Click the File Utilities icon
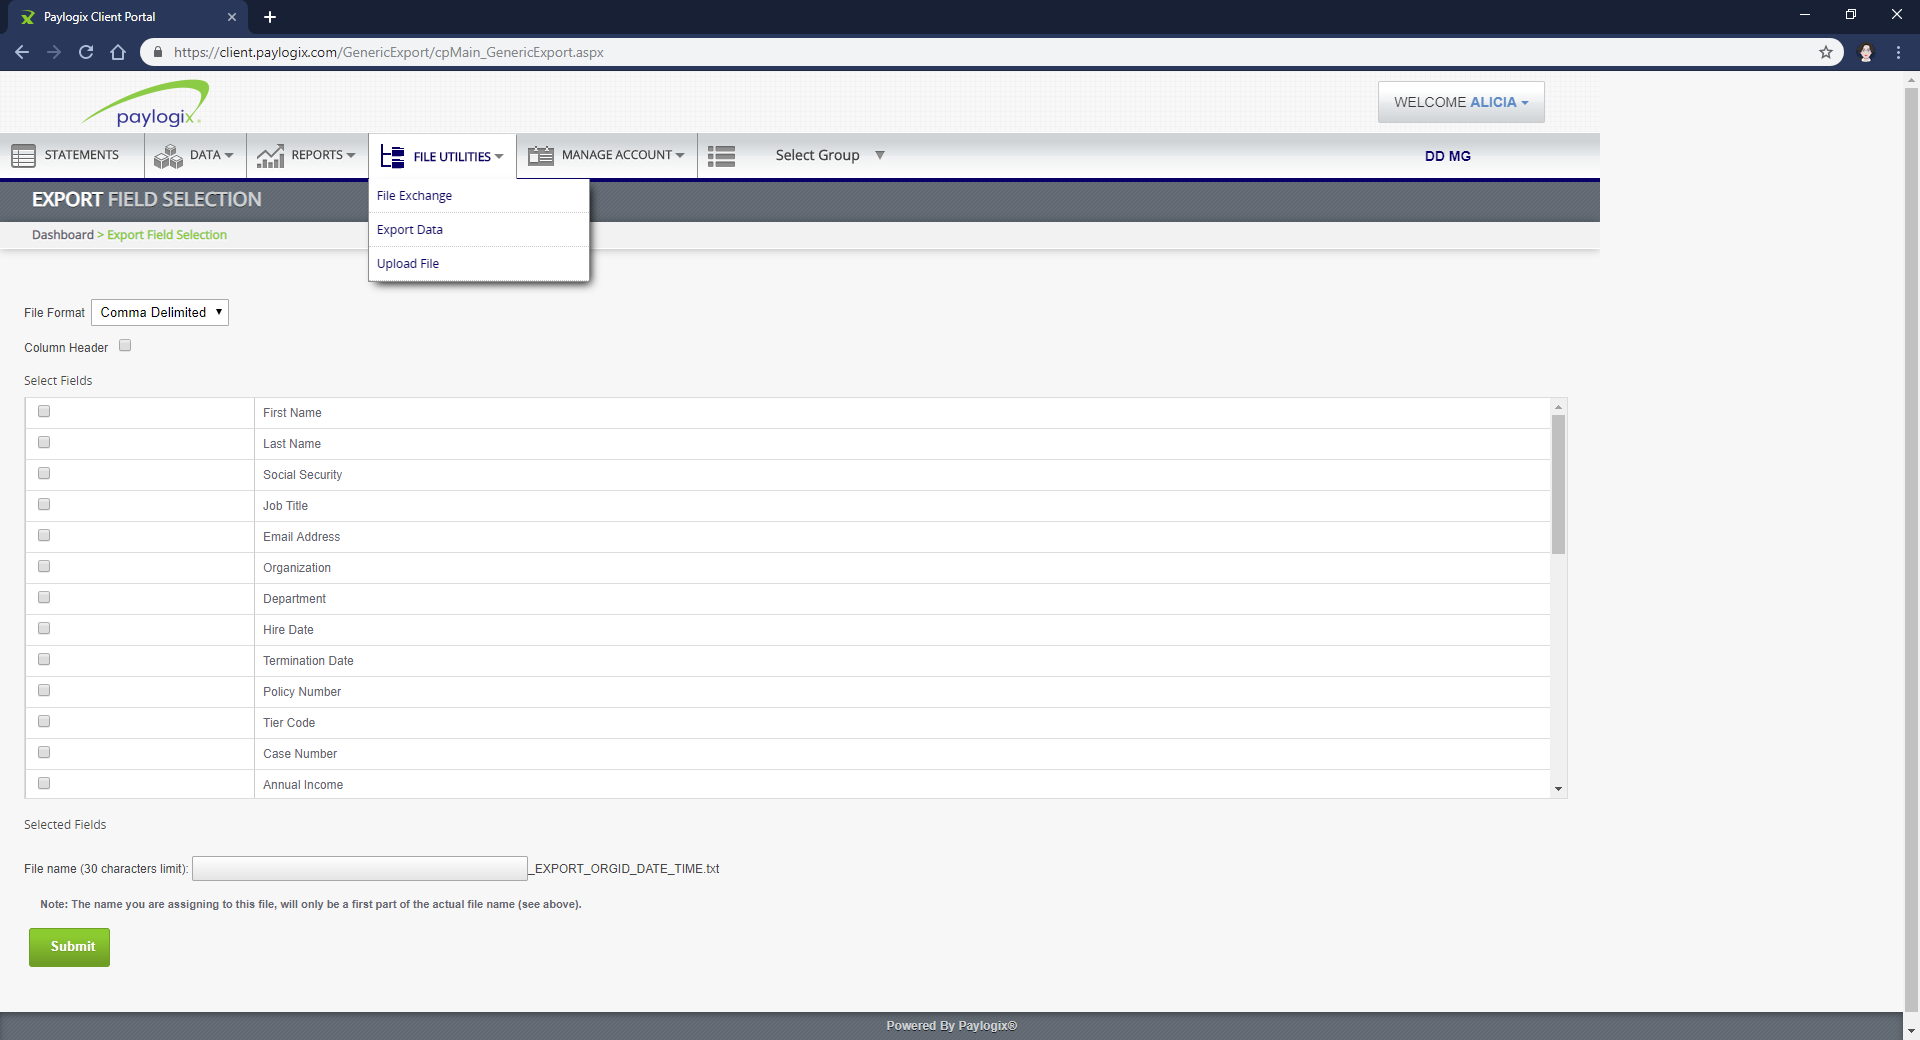Image resolution: width=1920 pixels, height=1040 pixels. pyautogui.click(x=391, y=155)
